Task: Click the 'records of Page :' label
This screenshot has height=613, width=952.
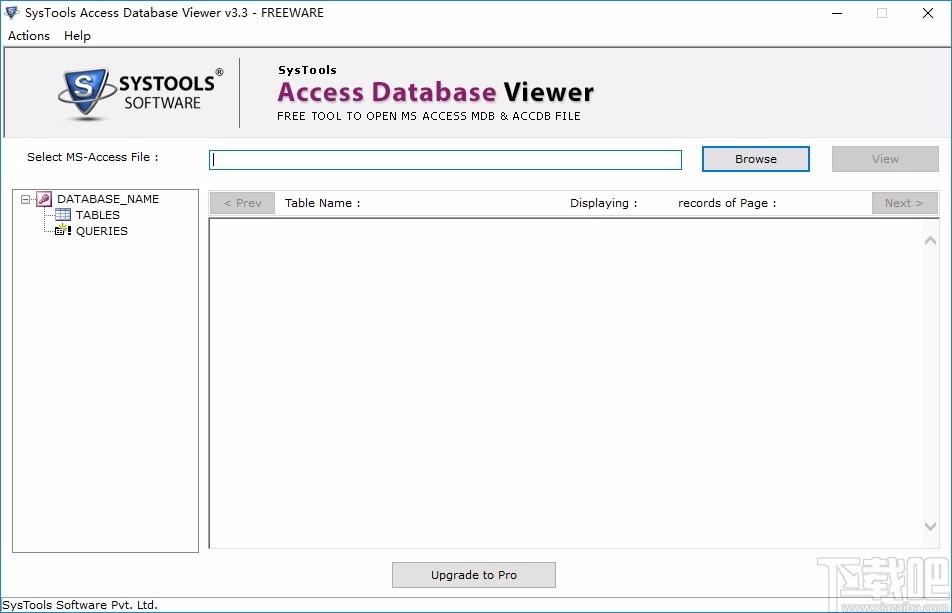Action: 727,203
